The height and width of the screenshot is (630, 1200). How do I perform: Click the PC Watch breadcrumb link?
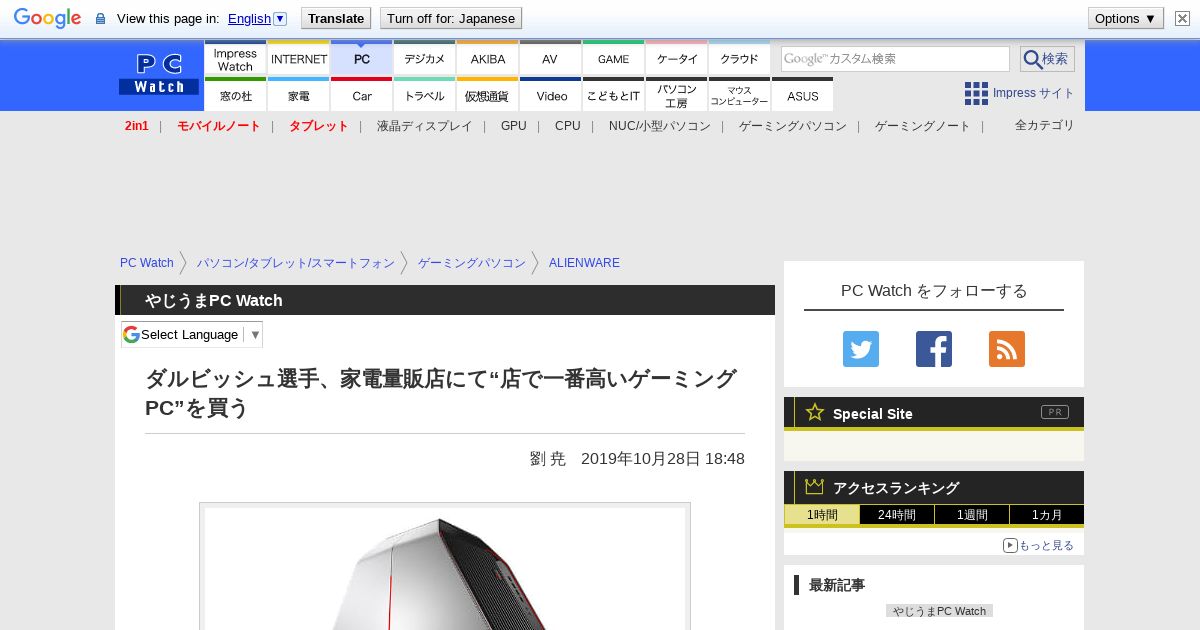point(147,263)
